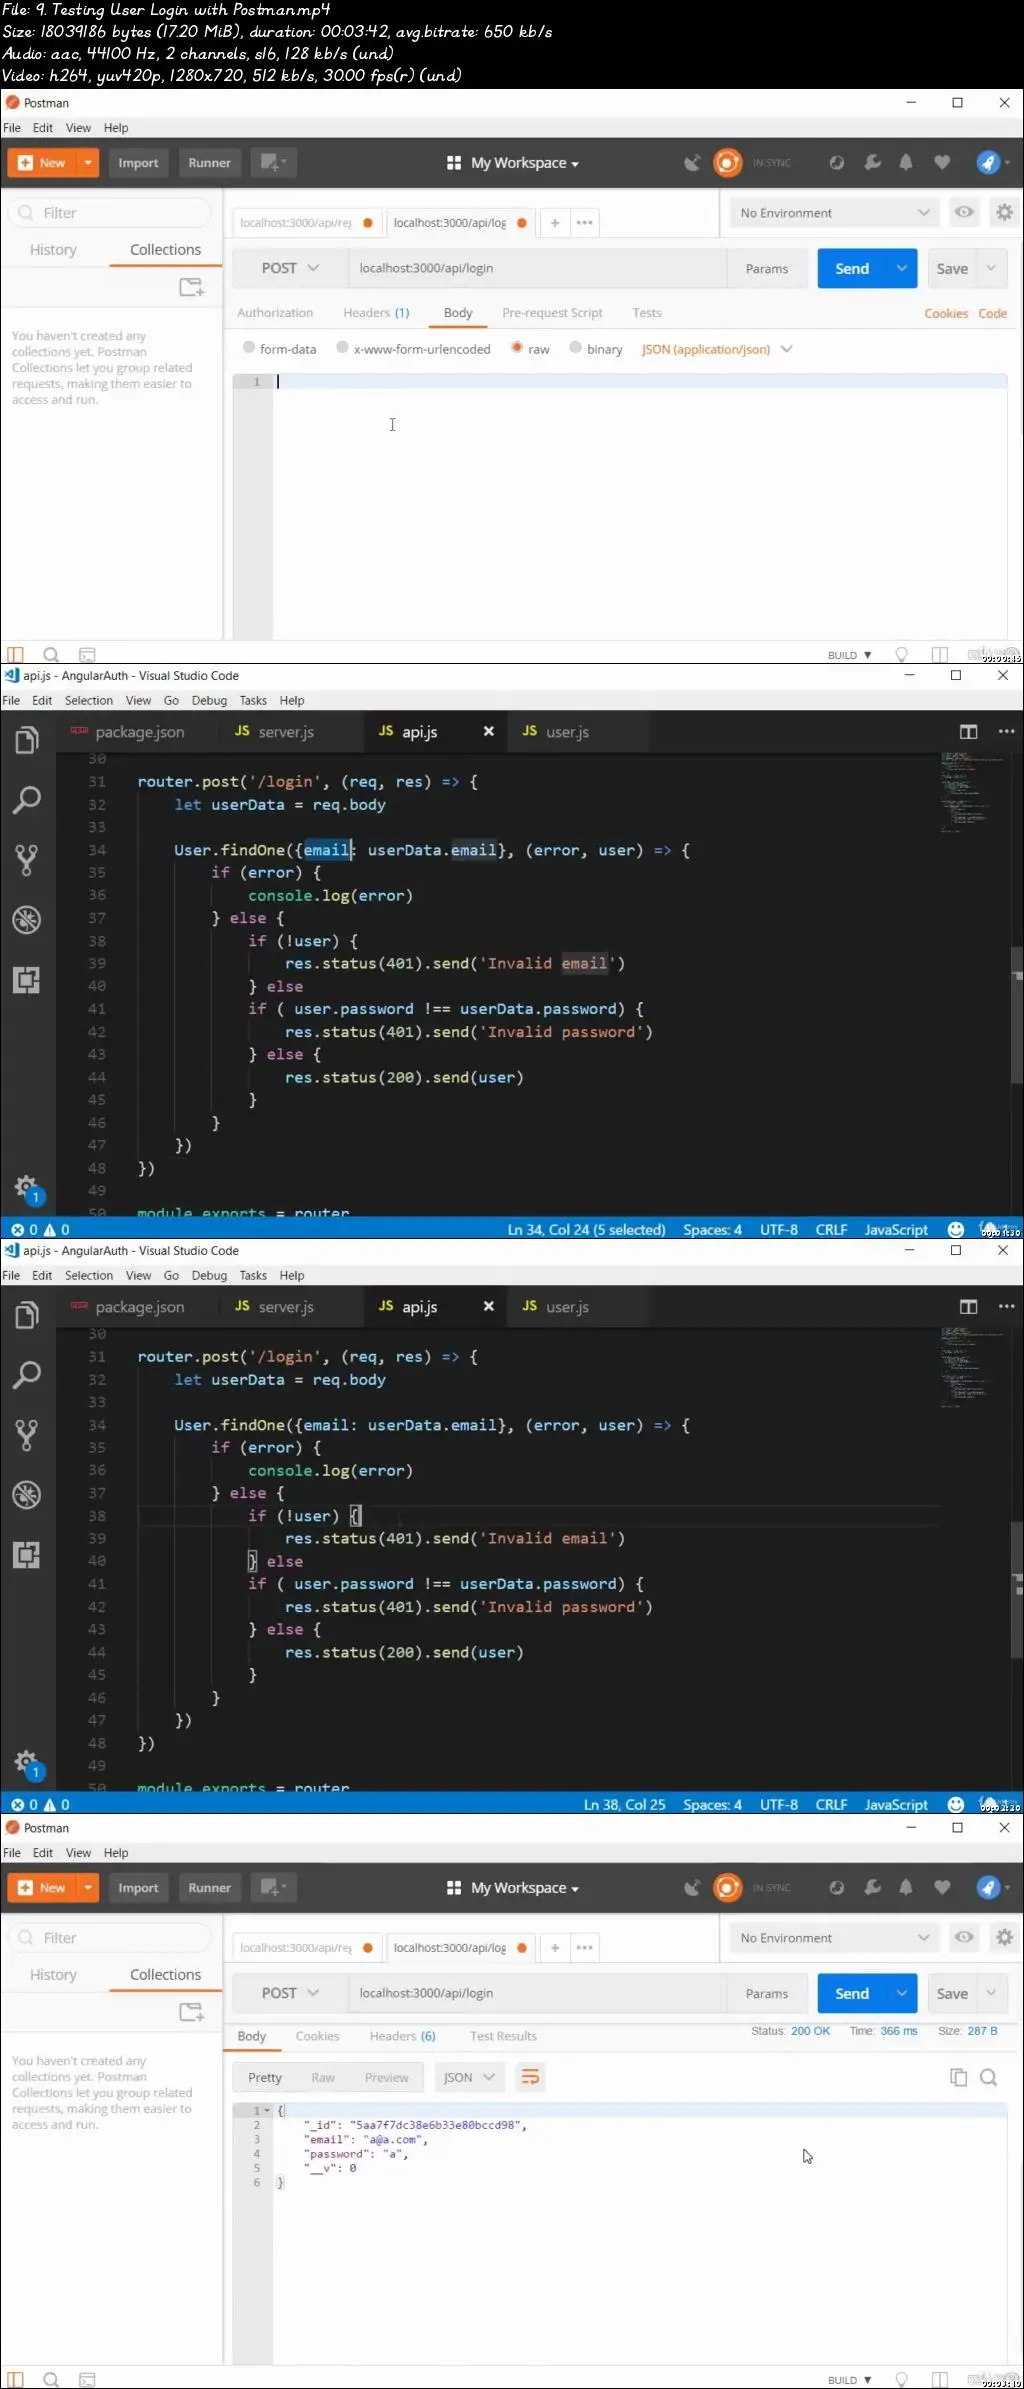The height and width of the screenshot is (2389, 1024).
Task: Select the binary body radio button
Action: coord(575,348)
